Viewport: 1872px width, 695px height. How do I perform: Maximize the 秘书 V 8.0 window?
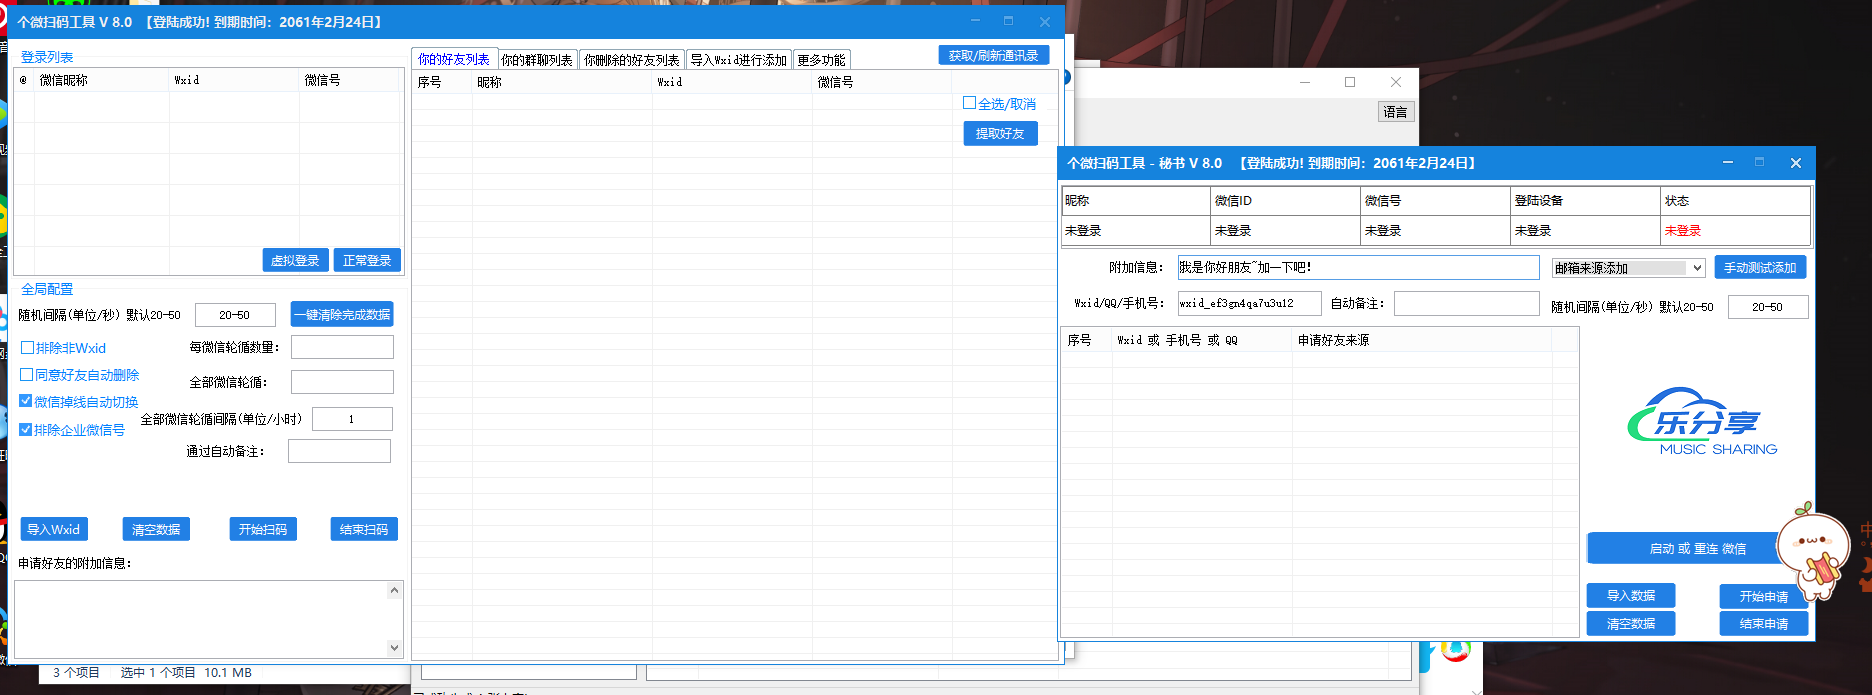click(x=1760, y=162)
